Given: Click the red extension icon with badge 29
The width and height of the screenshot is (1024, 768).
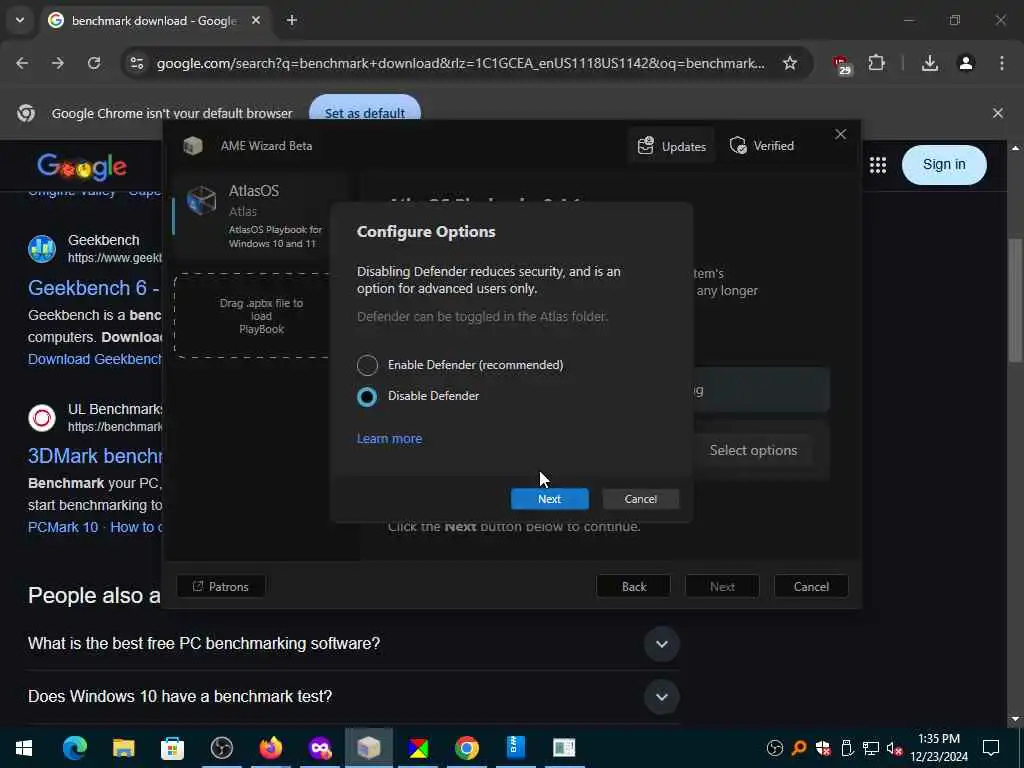Looking at the screenshot, I should click(841, 64).
